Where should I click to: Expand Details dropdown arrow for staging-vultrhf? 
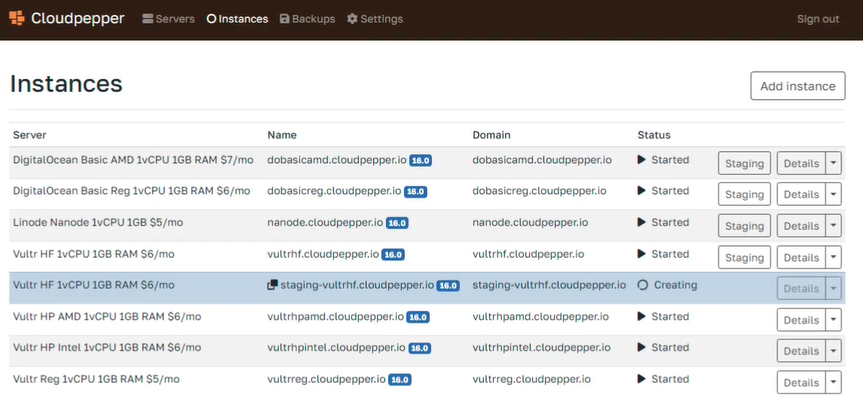pyautogui.click(x=833, y=288)
